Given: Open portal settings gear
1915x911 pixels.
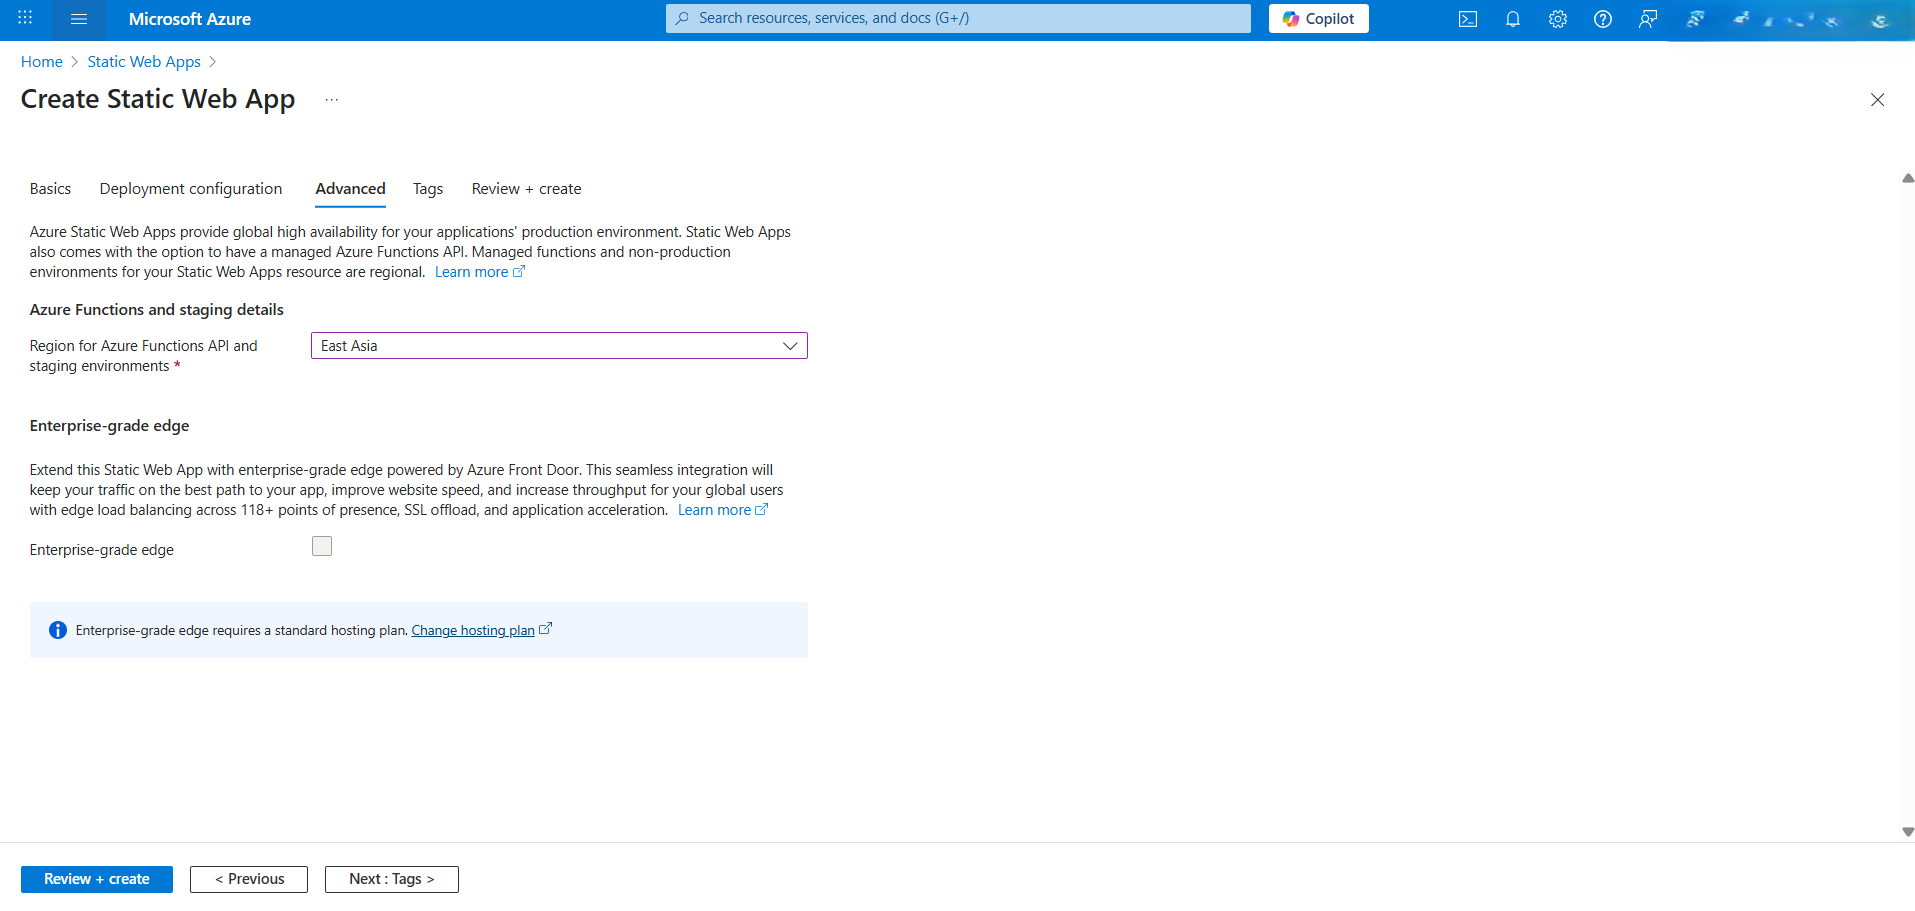Looking at the screenshot, I should point(1557,19).
